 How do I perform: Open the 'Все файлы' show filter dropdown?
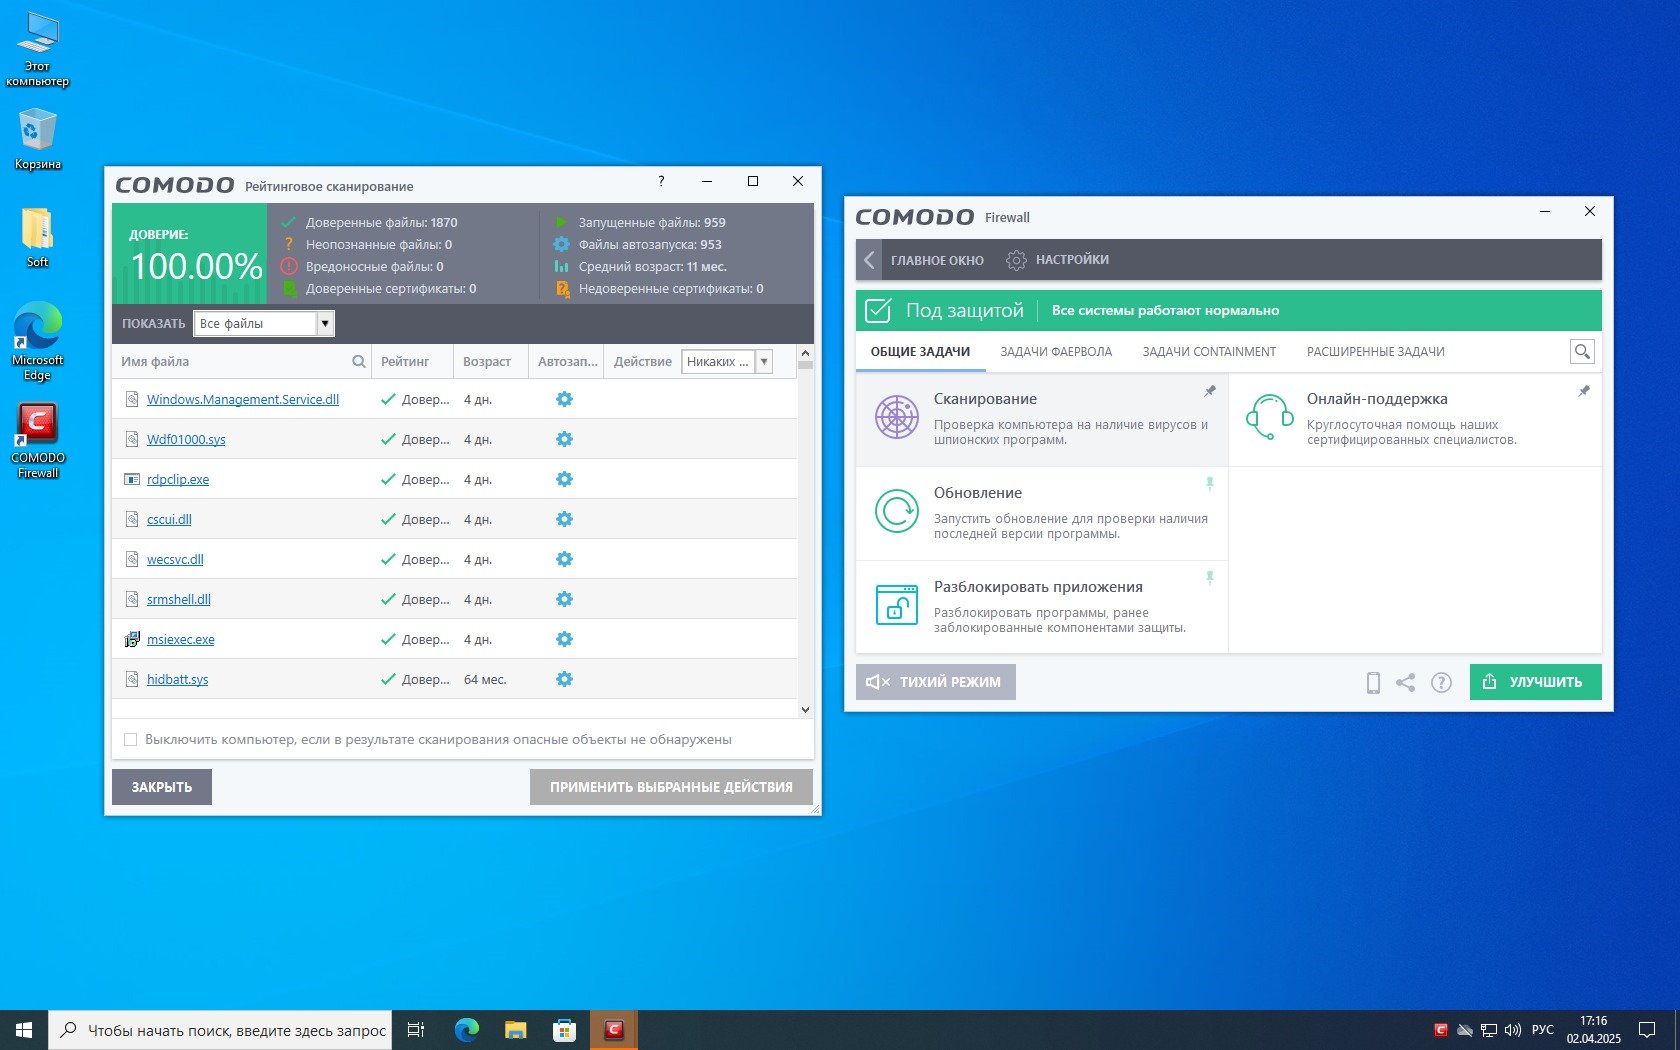point(324,324)
